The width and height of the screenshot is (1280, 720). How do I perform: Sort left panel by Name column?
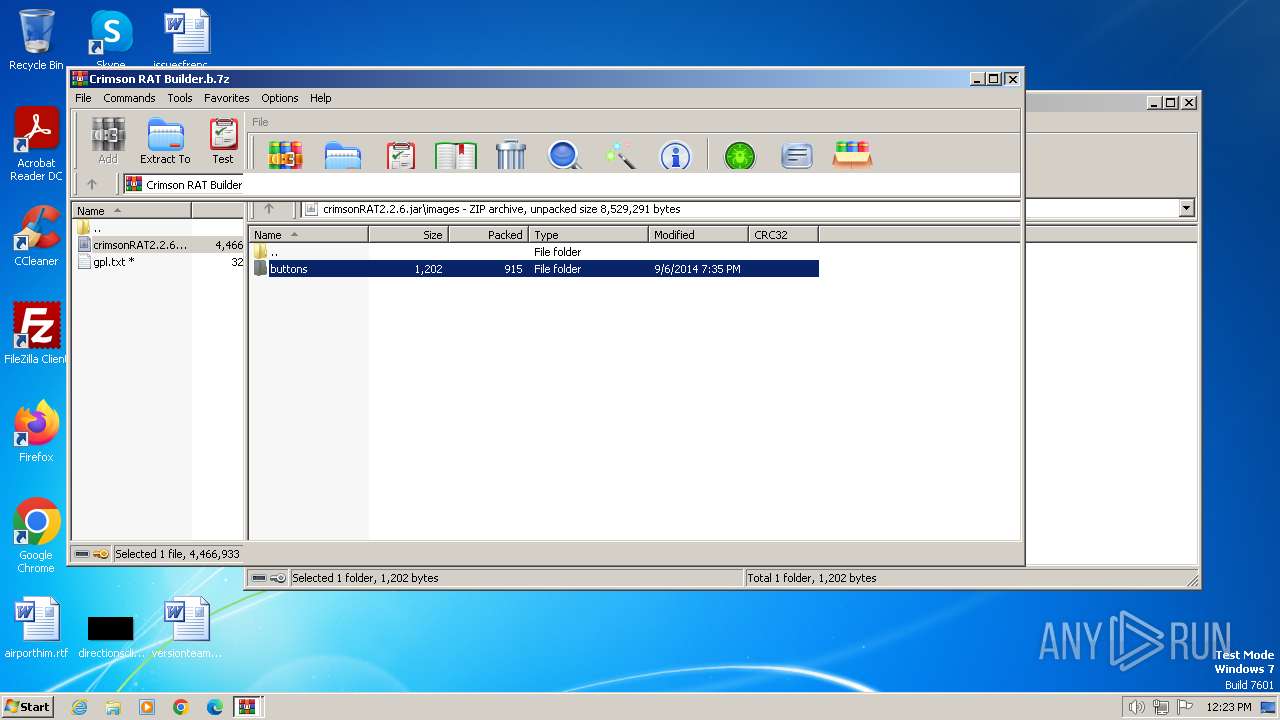131,210
